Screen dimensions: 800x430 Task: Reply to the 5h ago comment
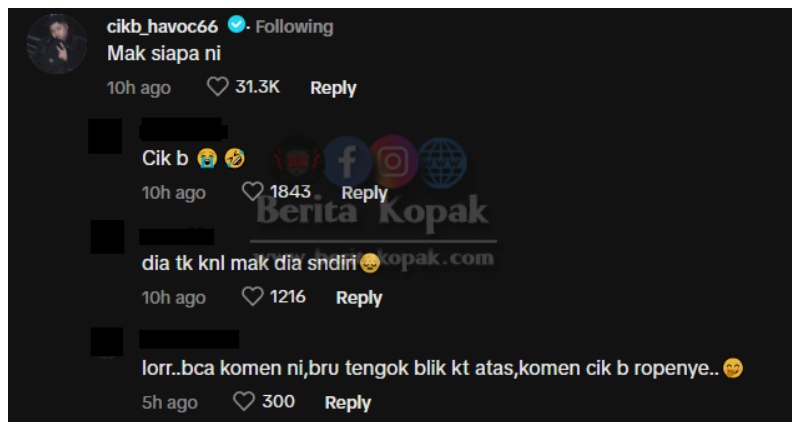coord(348,403)
